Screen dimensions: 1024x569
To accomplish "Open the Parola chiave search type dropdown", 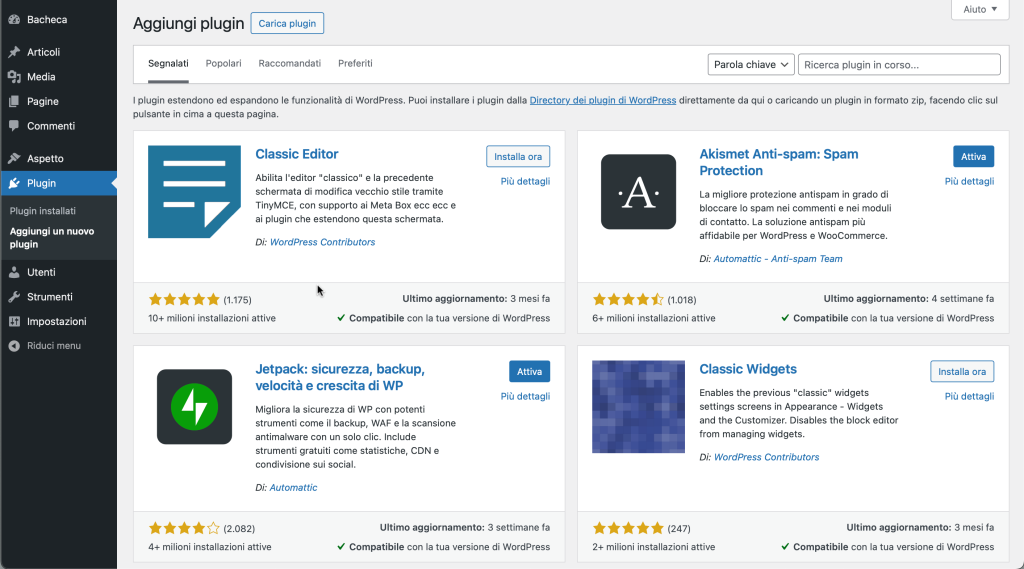I will [x=750, y=65].
